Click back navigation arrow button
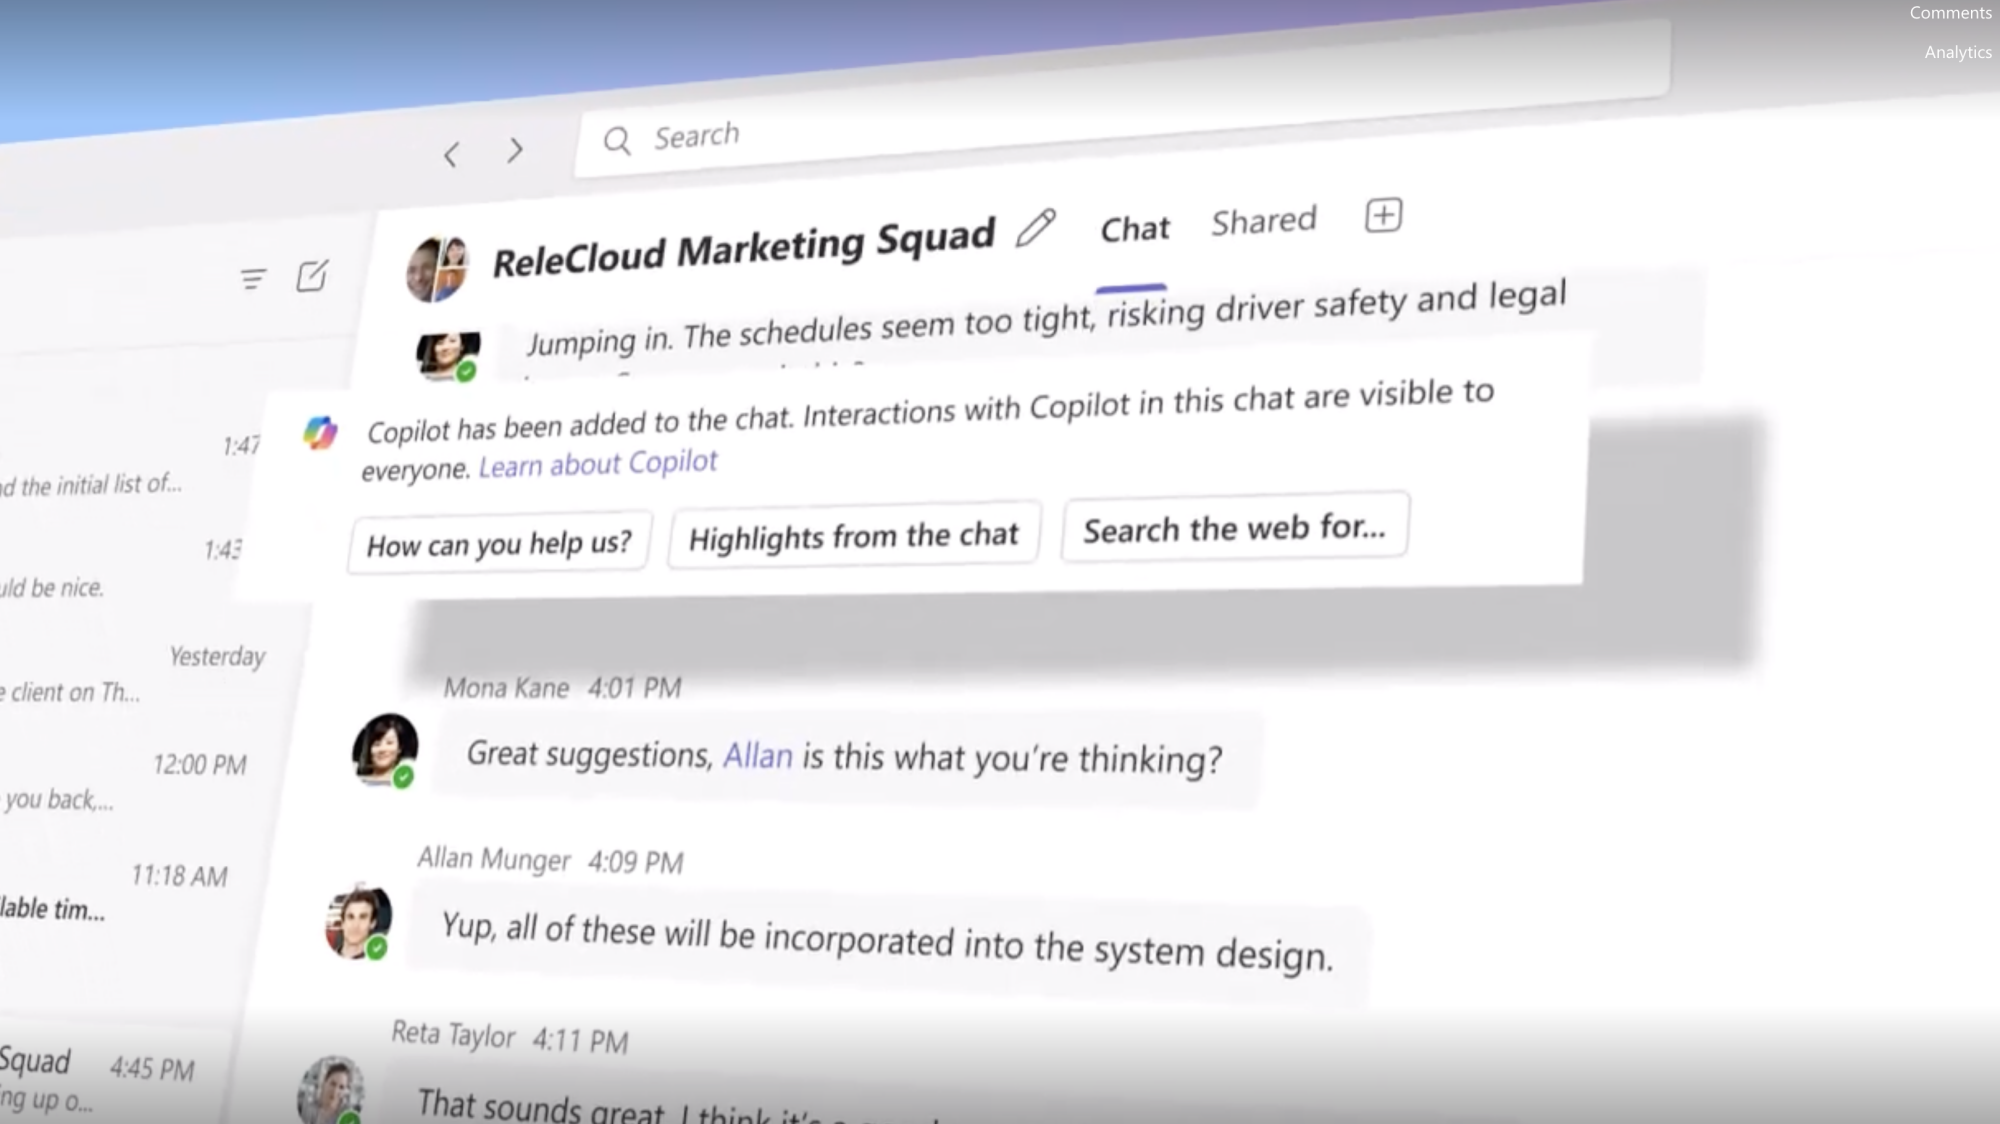2000x1124 pixels. [x=452, y=153]
